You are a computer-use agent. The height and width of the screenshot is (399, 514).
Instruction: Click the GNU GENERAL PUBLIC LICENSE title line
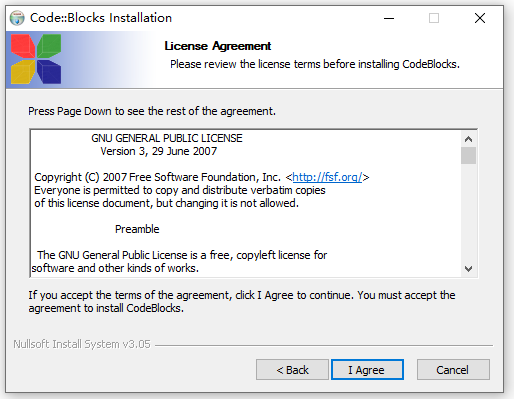(x=167, y=138)
